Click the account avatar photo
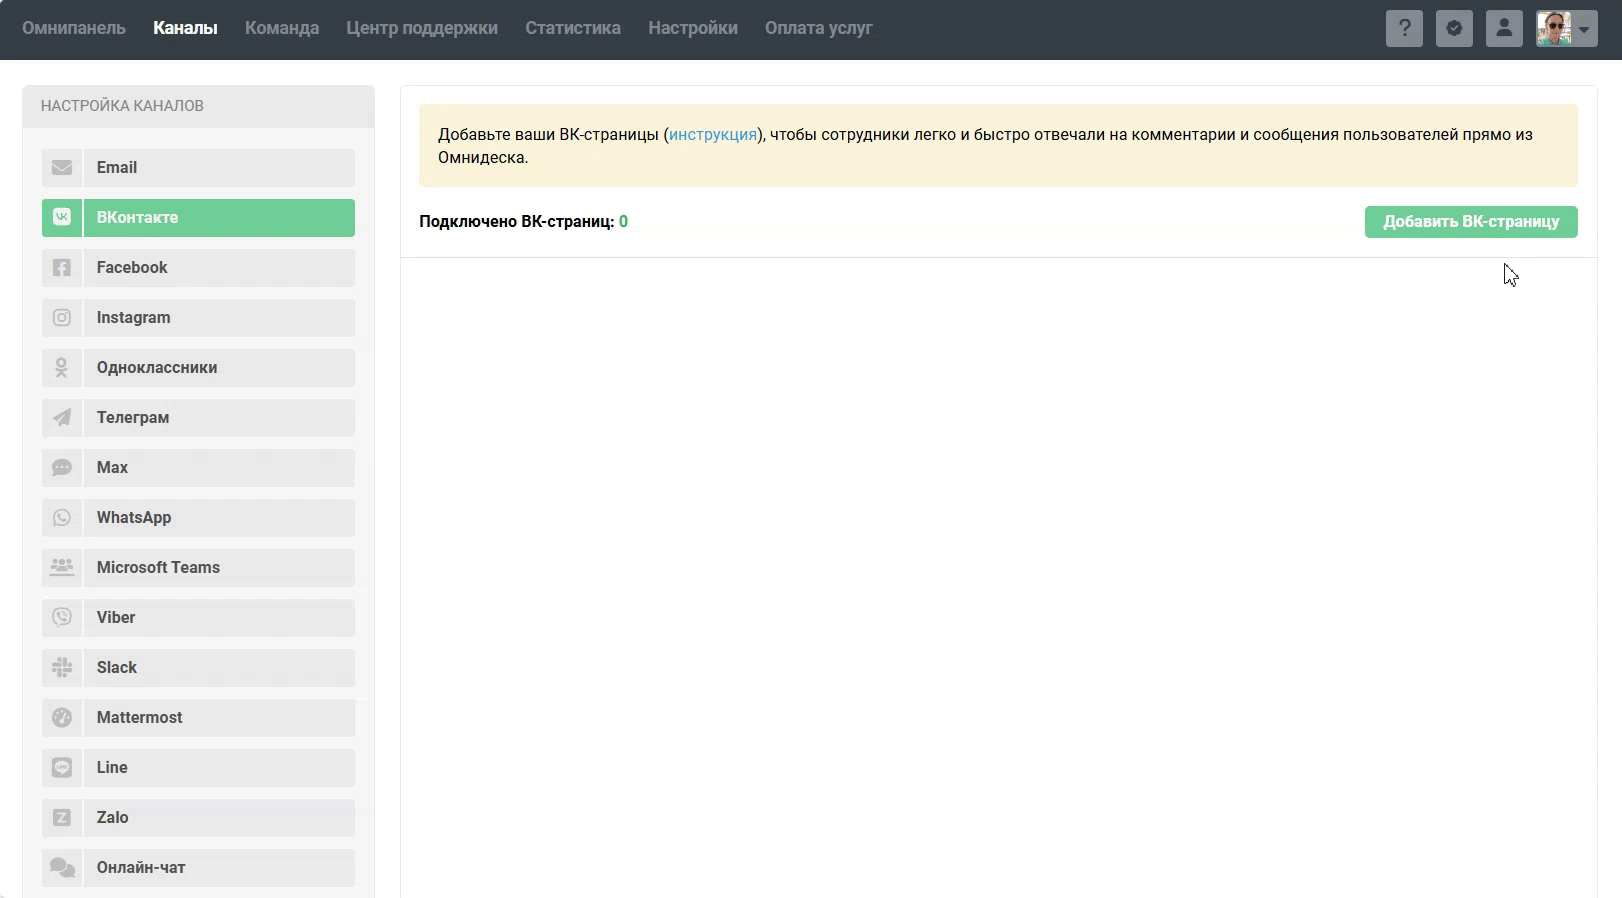1622x898 pixels. pyautogui.click(x=1553, y=28)
